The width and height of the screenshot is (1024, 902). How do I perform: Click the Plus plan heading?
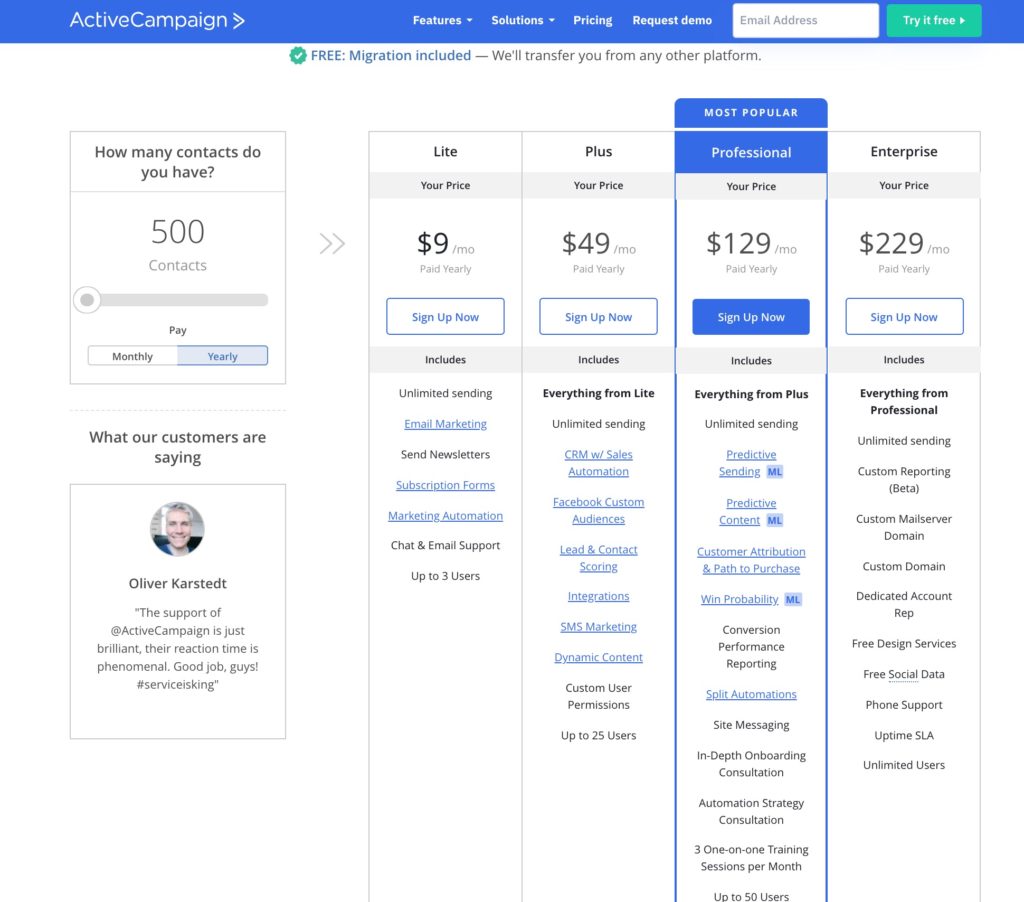click(x=598, y=152)
